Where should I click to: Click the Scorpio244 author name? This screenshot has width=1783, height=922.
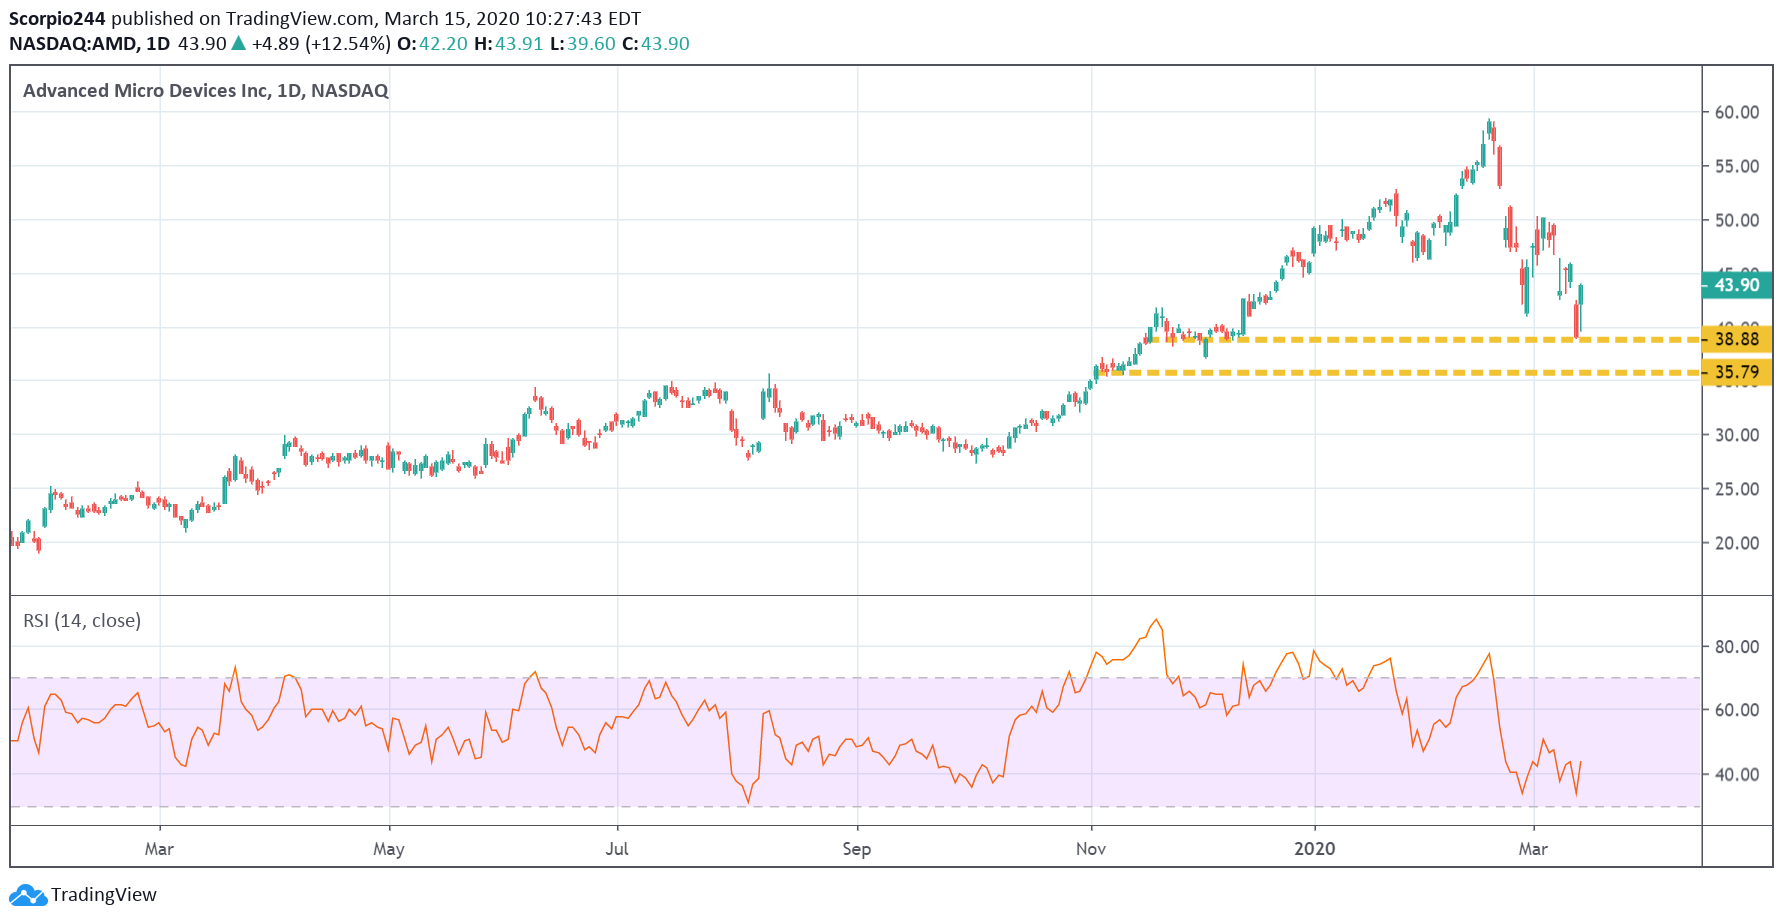(x=57, y=19)
